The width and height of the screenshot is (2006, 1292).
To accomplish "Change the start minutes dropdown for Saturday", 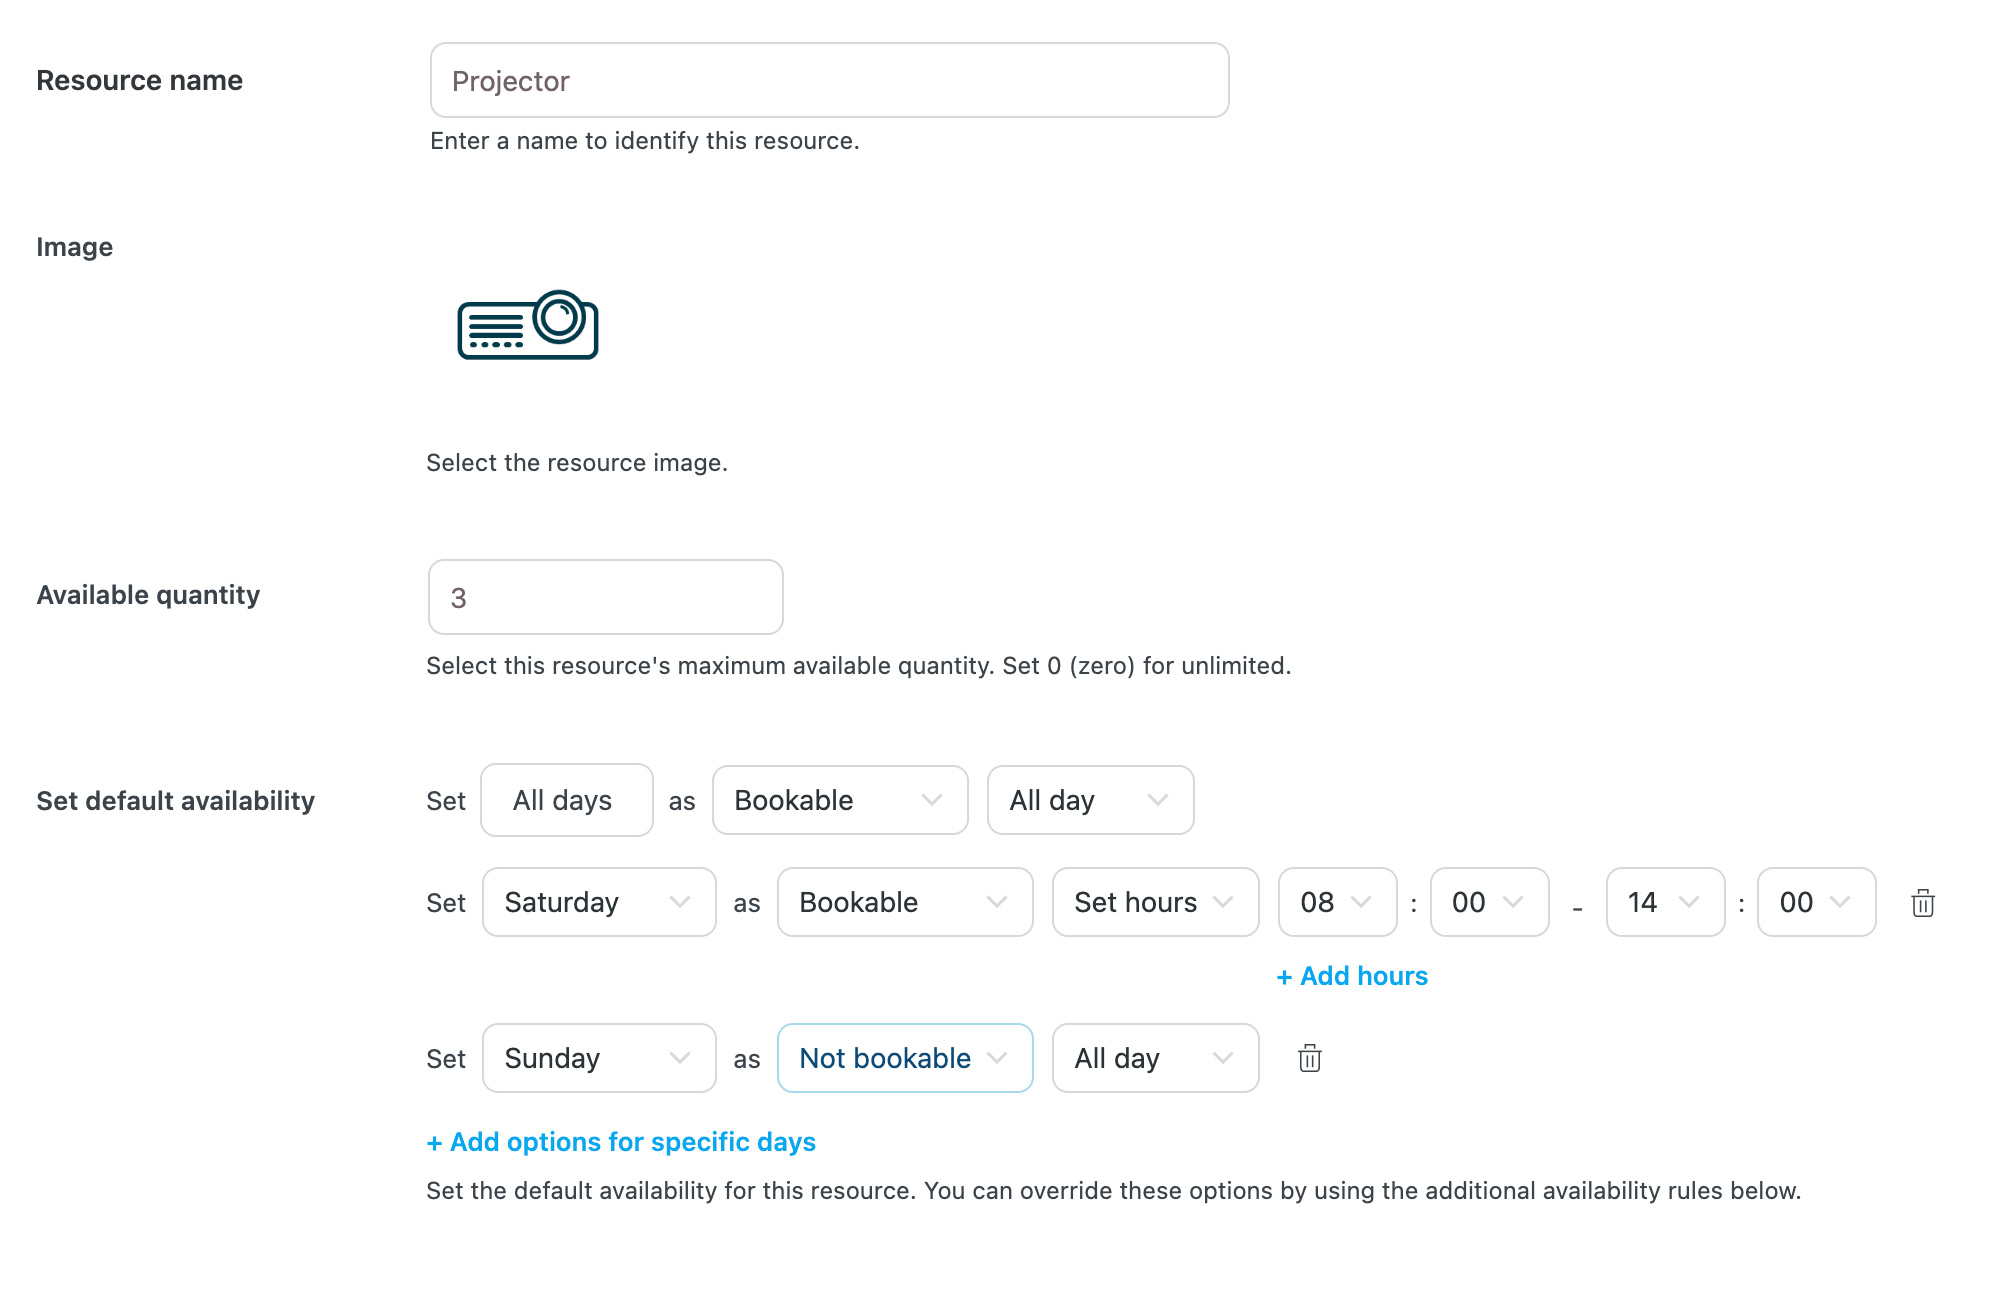I will coord(1488,902).
